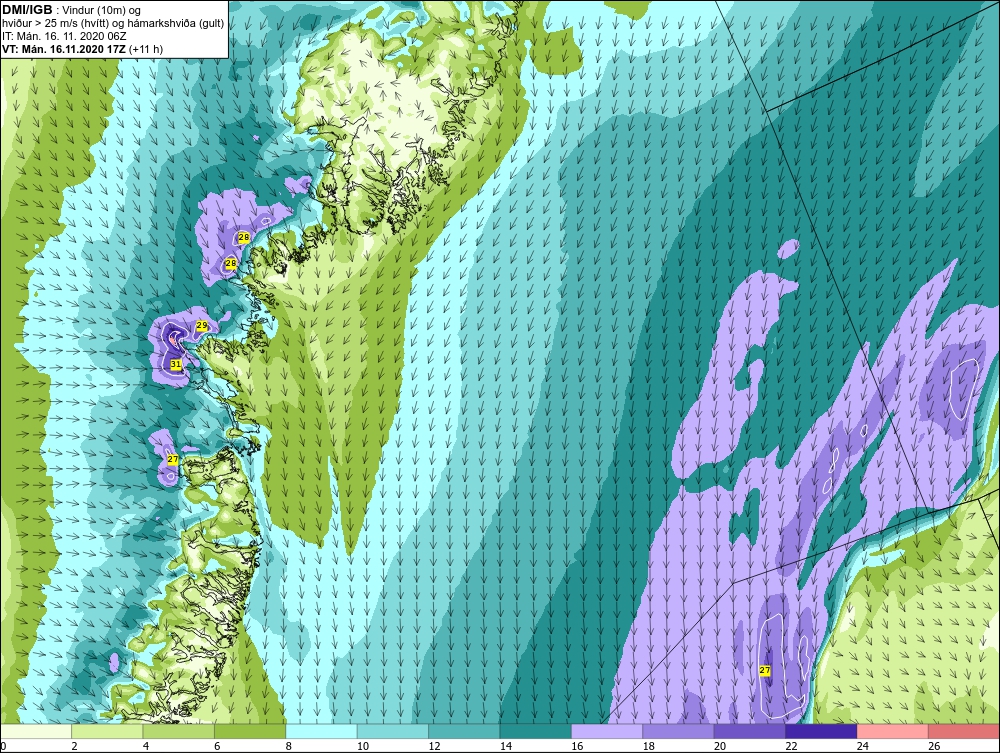Click the legend number 18

coord(649,746)
